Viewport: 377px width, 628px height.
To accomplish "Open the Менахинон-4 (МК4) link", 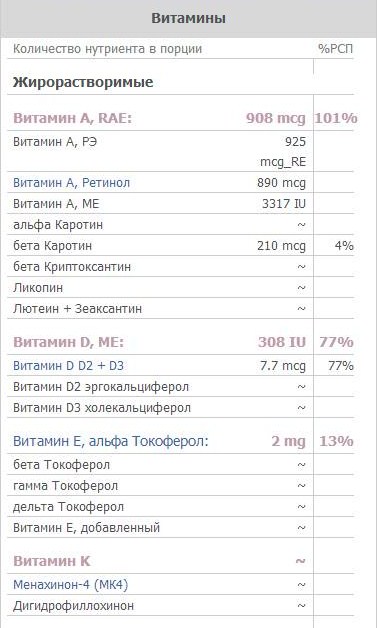I will tap(71, 585).
